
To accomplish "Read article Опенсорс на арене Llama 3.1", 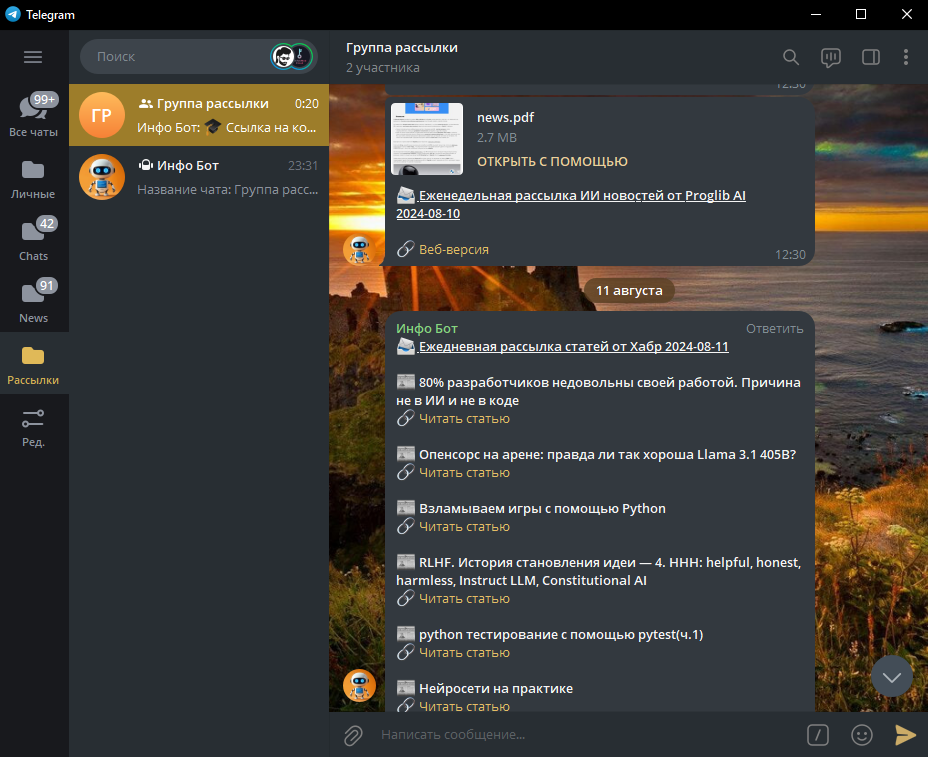I will tap(464, 473).
